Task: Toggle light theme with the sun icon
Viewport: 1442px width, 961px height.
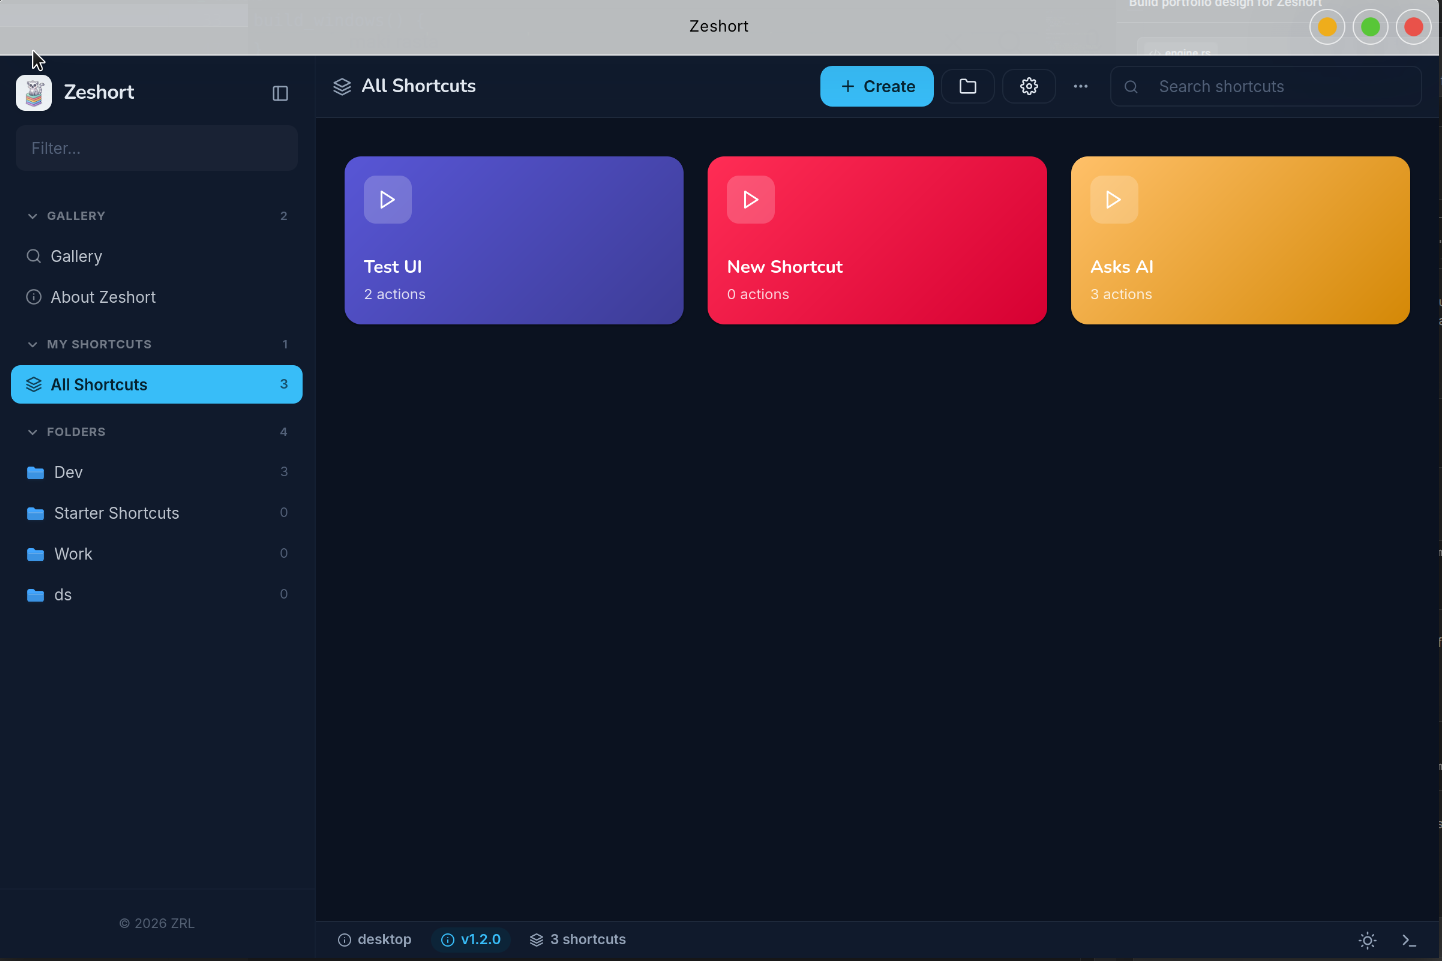Action: (1368, 940)
